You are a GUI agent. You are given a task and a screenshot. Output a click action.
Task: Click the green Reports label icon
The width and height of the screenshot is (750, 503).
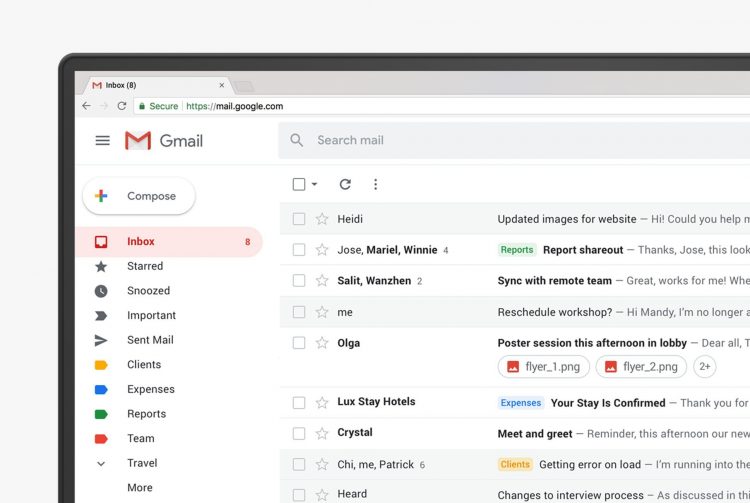(101, 414)
